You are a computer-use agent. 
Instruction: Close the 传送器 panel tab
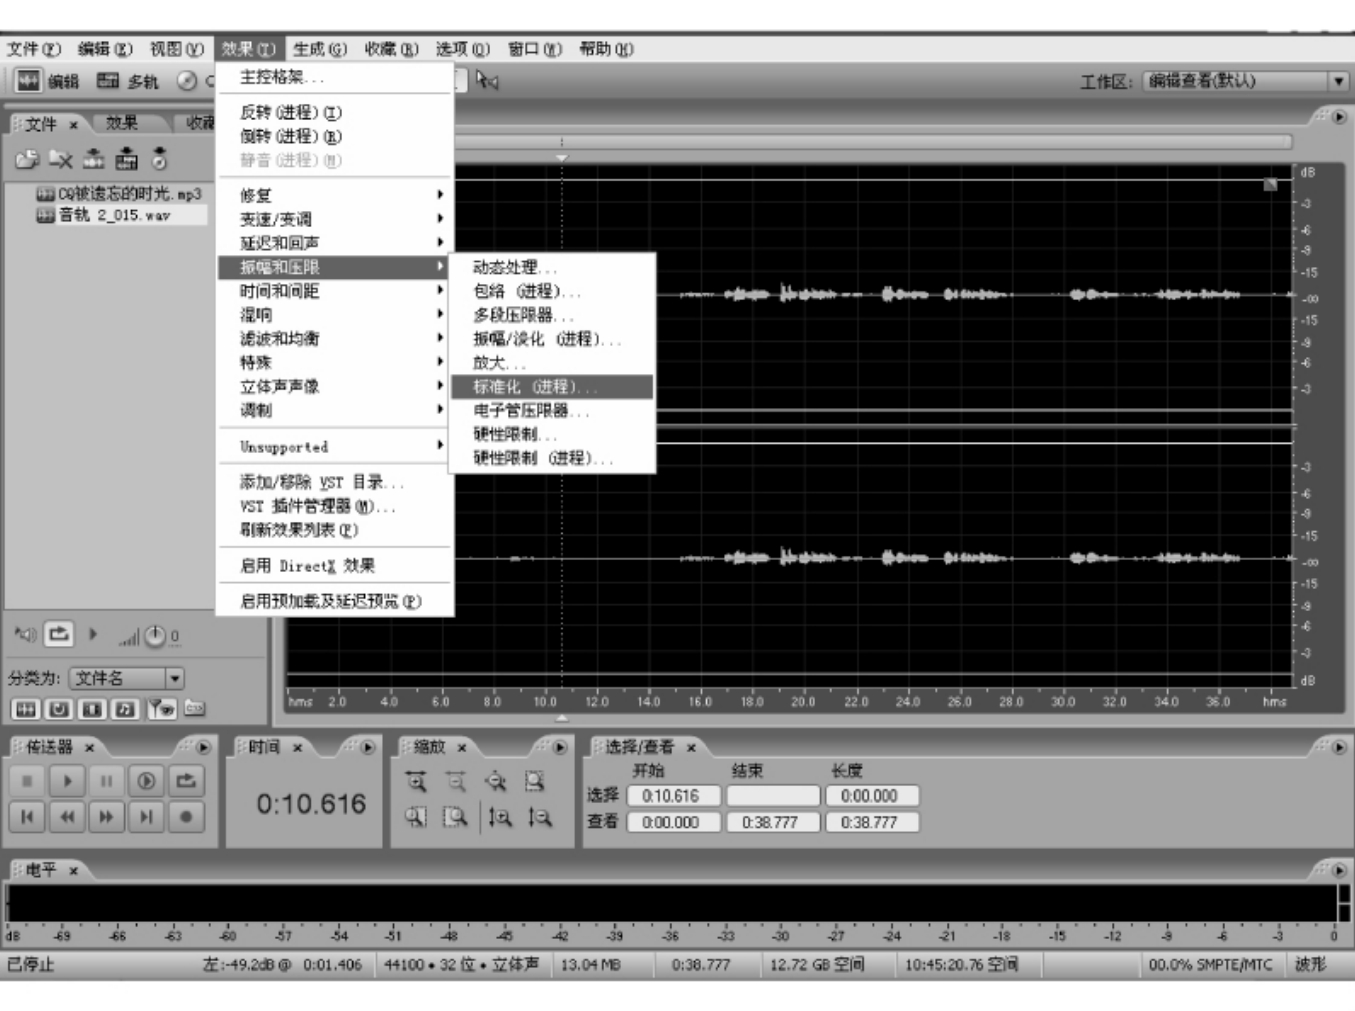click(x=89, y=747)
